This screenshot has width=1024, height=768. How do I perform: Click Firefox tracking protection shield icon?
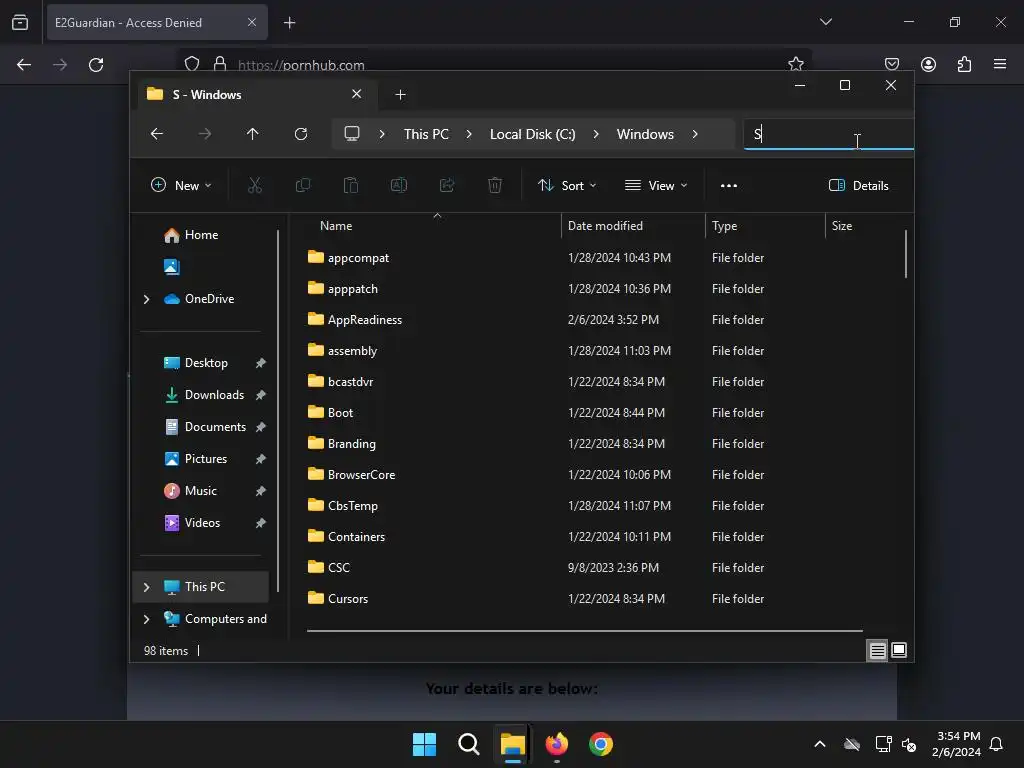coord(192,64)
